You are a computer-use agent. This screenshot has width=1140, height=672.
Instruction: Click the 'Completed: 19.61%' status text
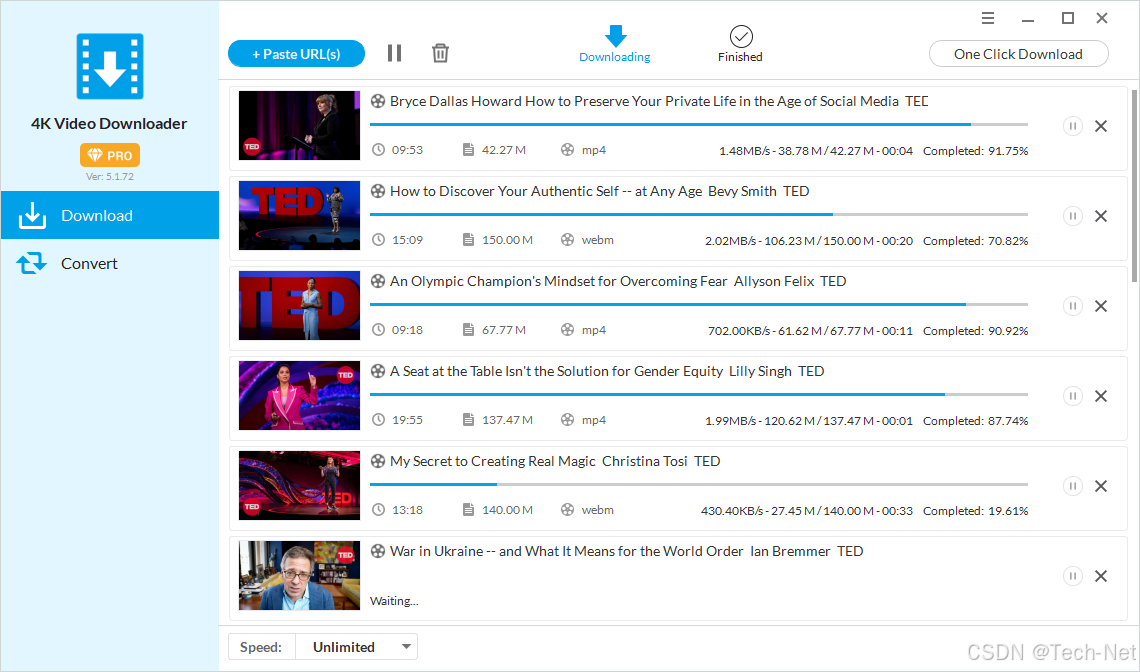click(976, 511)
